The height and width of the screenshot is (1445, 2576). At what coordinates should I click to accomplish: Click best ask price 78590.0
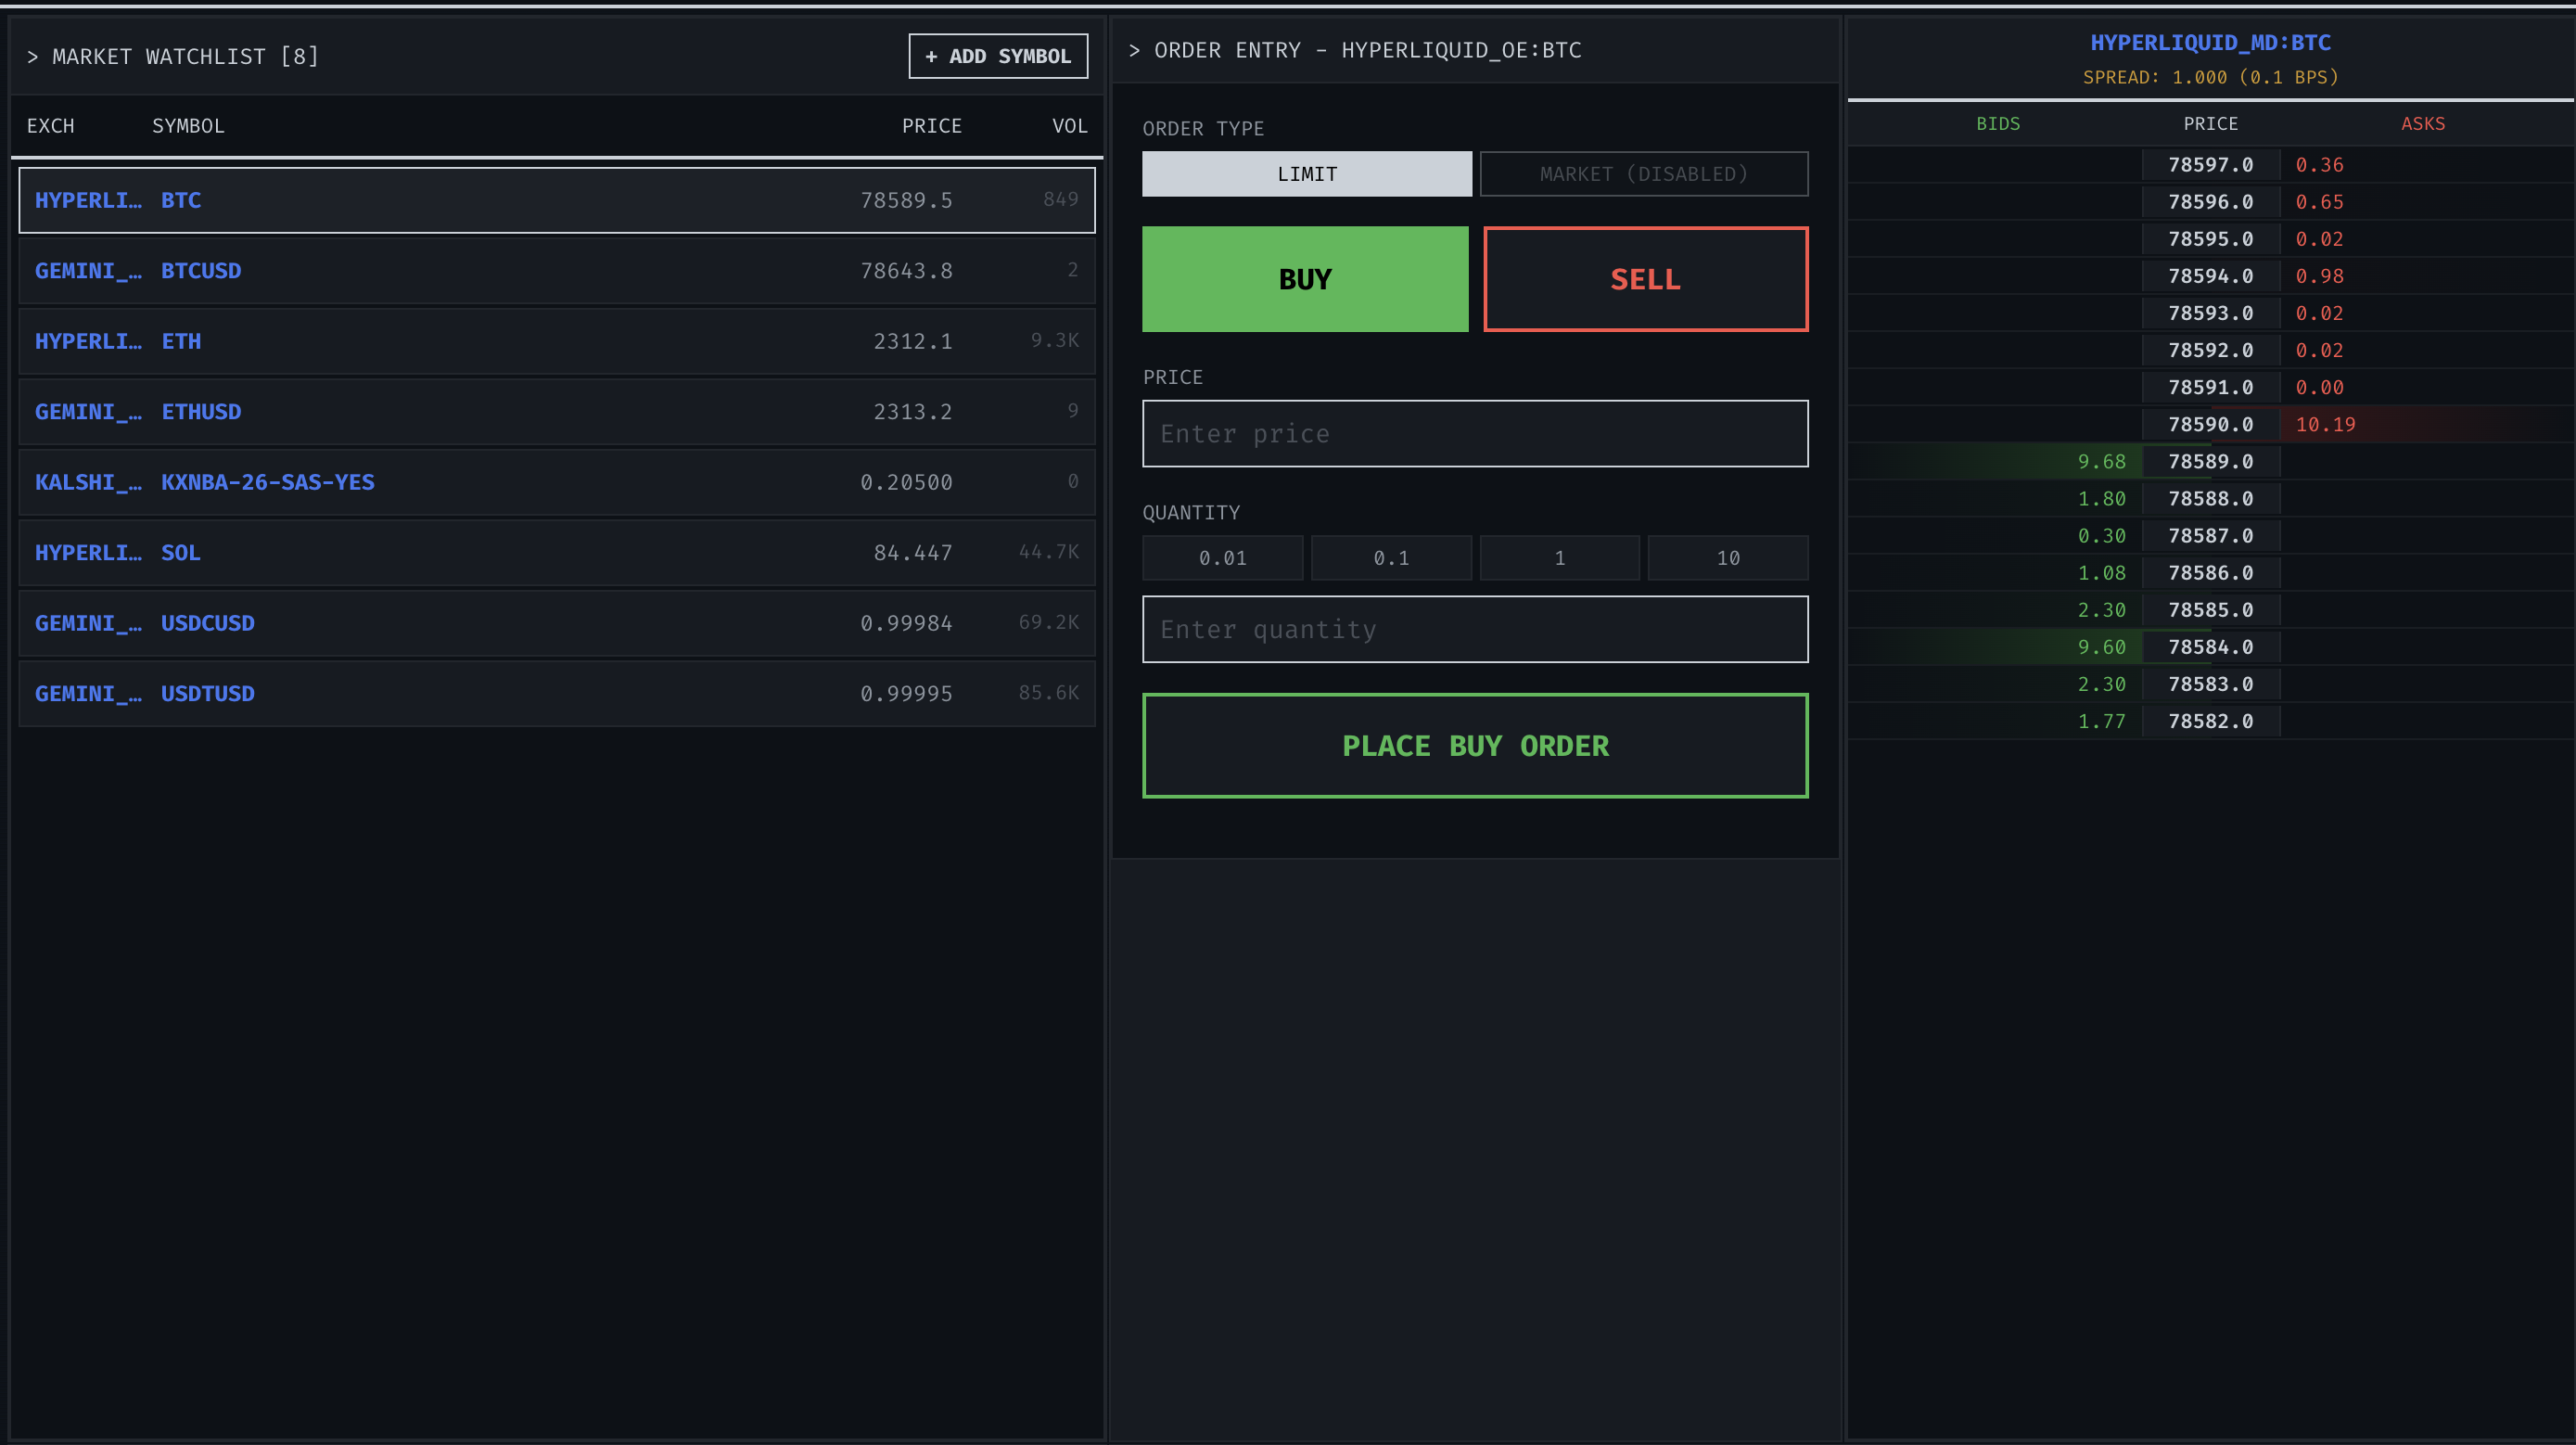point(2211,424)
